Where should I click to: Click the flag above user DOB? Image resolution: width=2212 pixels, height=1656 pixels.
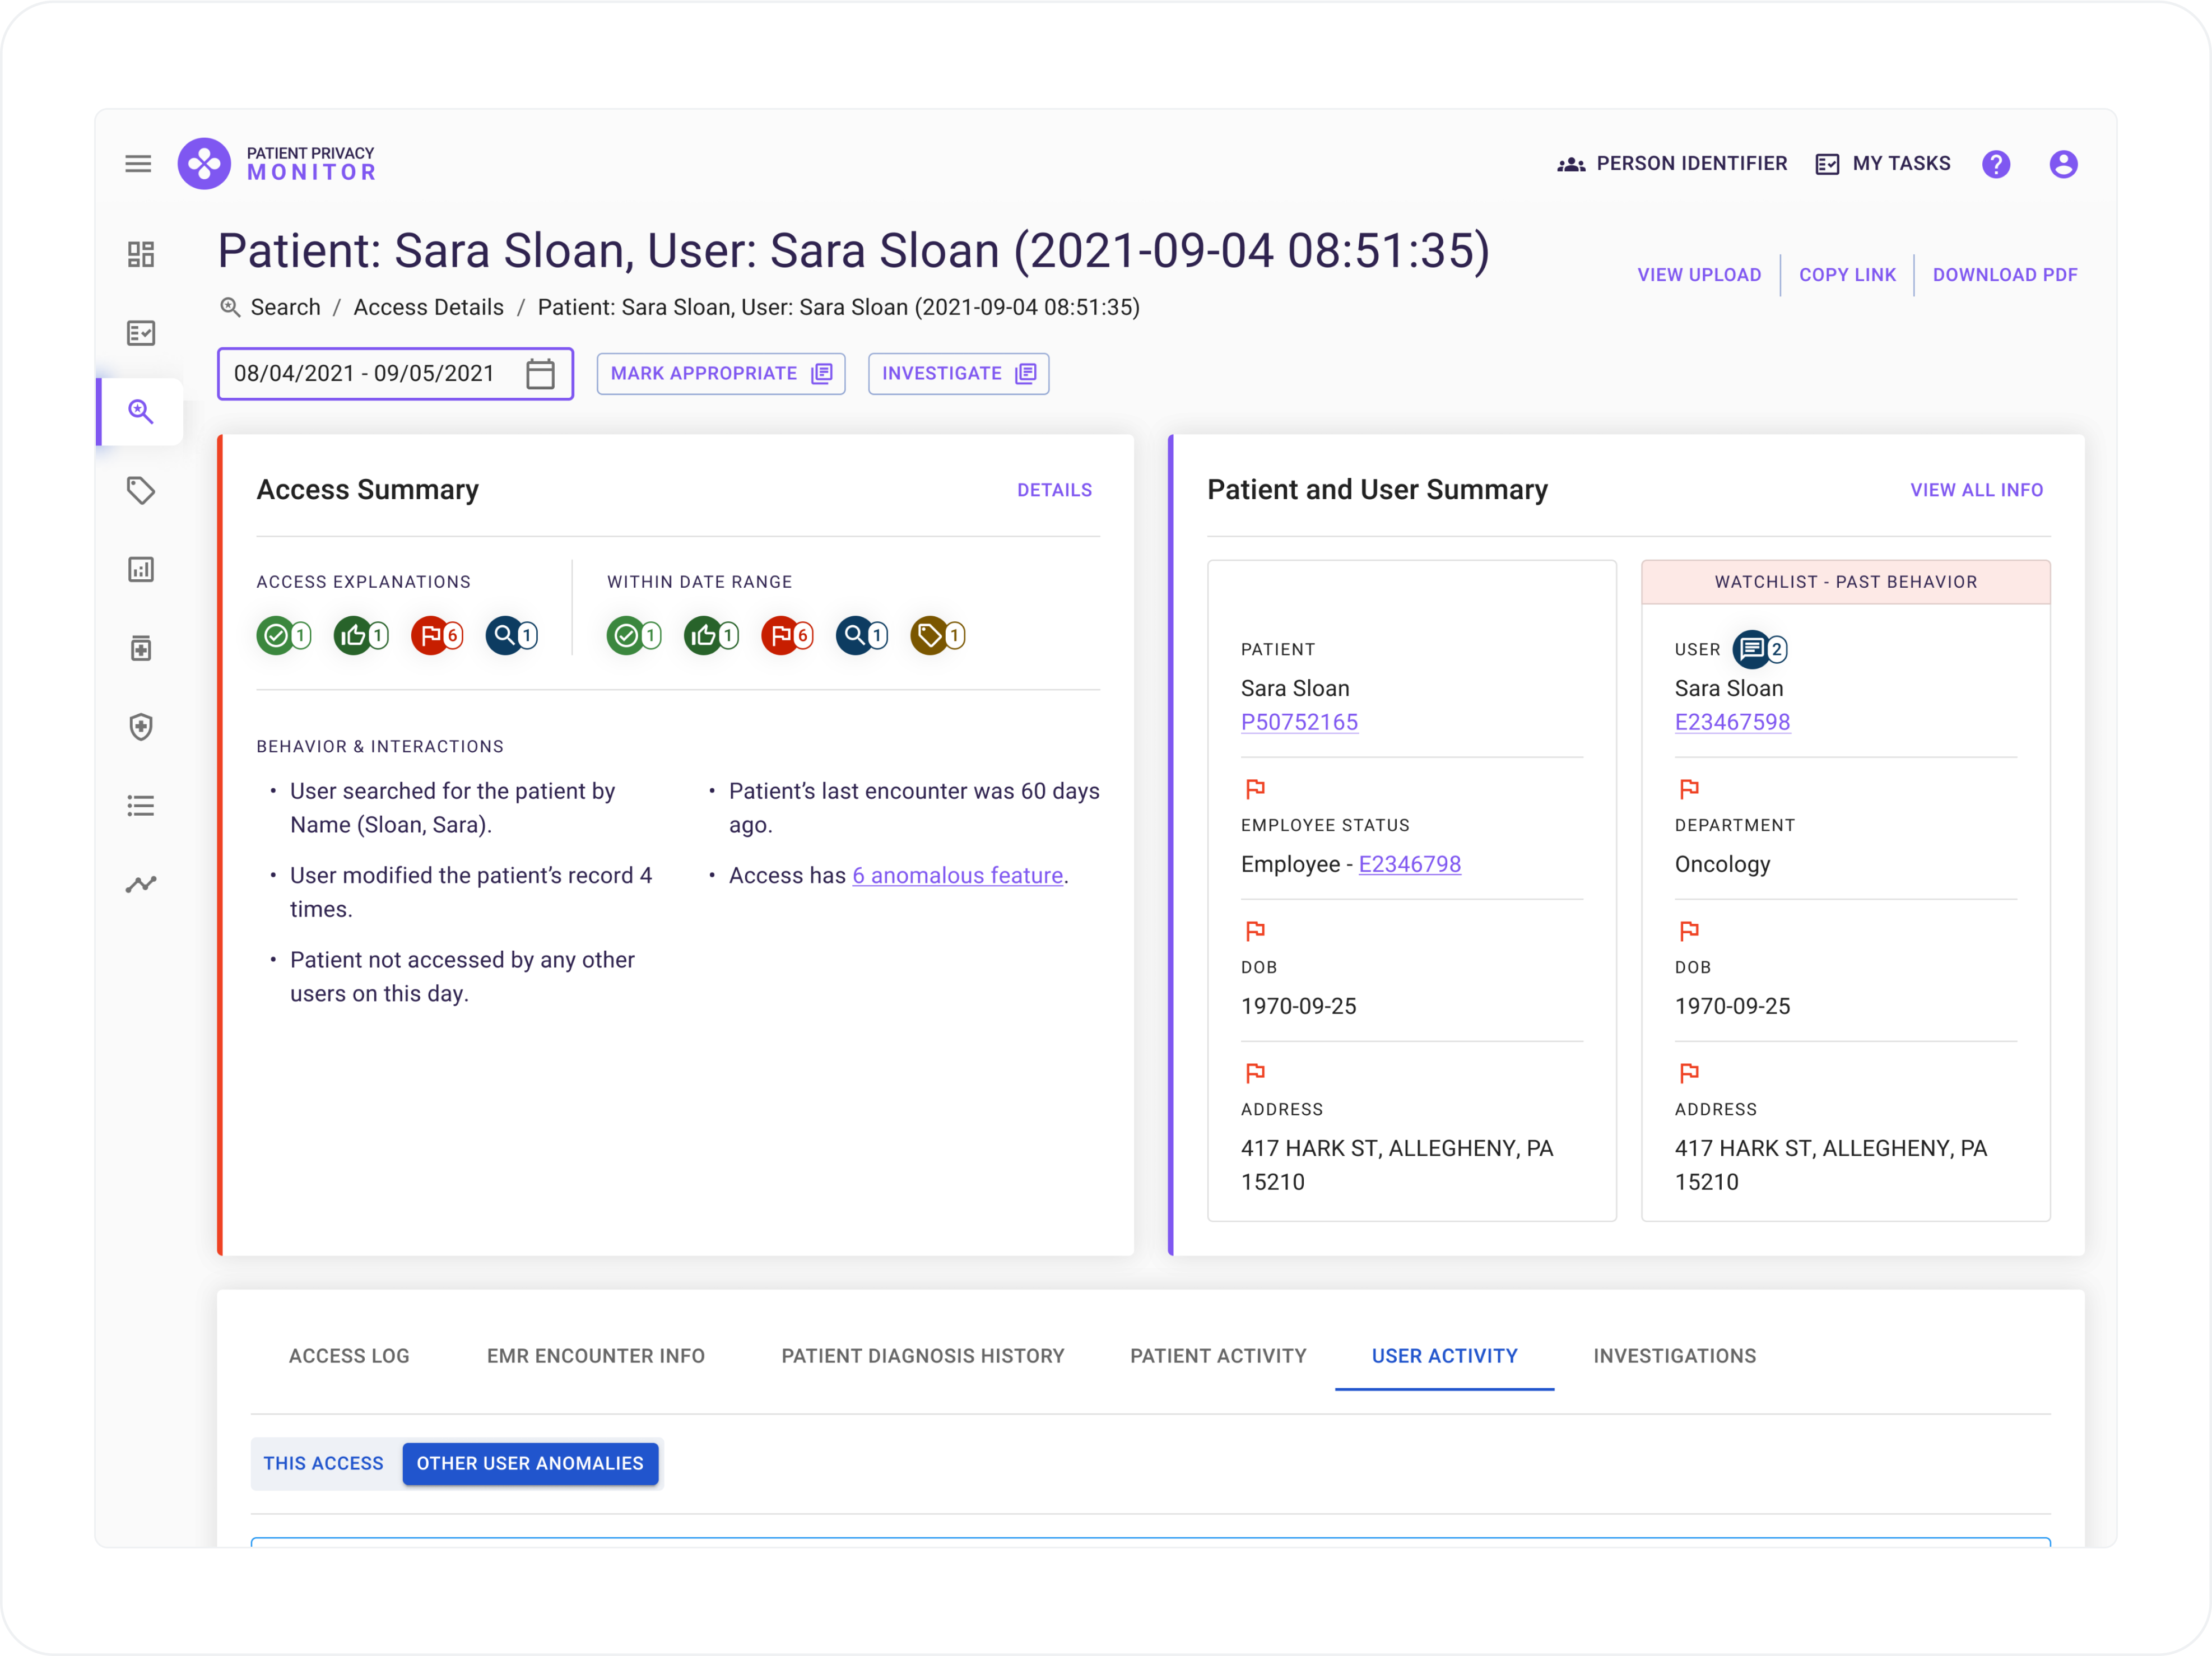pyautogui.click(x=1689, y=931)
